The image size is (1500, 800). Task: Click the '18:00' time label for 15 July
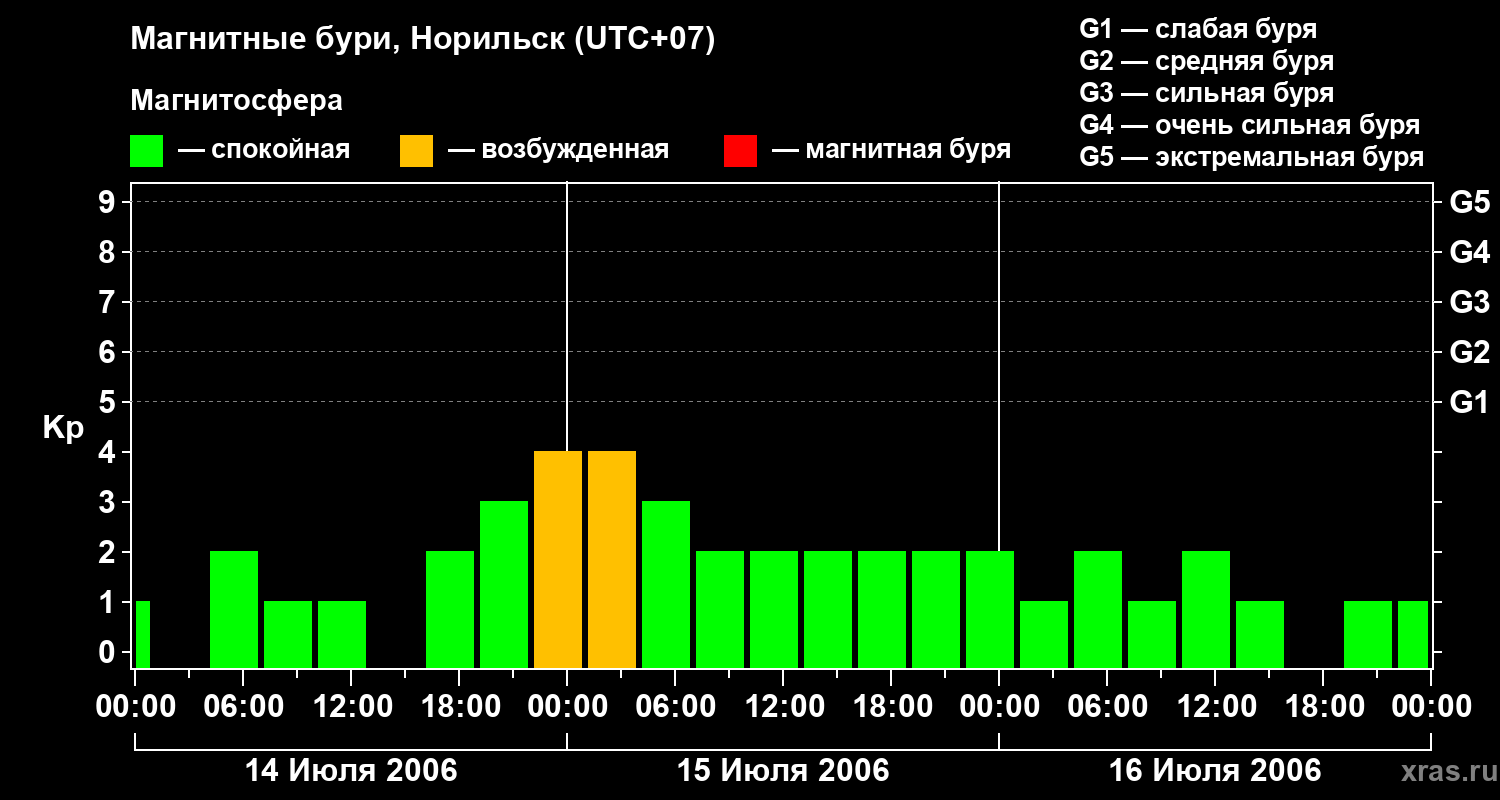click(891, 706)
